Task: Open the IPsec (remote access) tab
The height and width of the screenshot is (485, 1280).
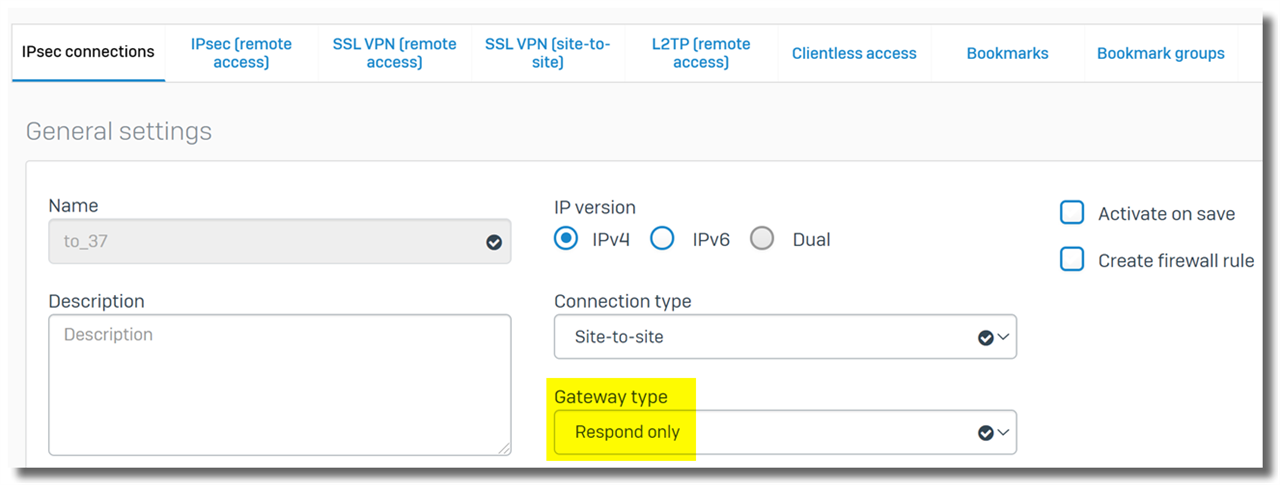Action: click(x=241, y=53)
